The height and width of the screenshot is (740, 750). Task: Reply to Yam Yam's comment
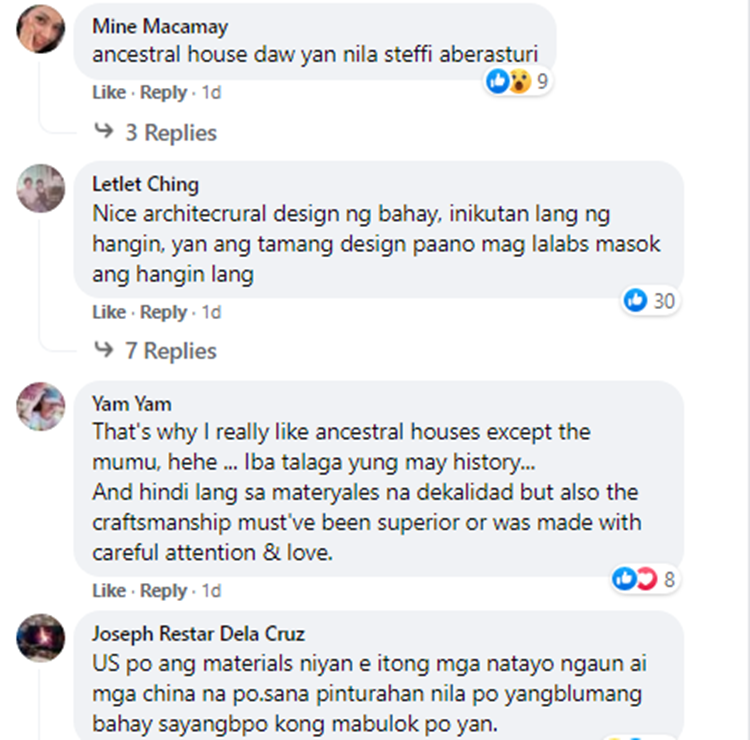pyautogui.click(x=163, y=590)
